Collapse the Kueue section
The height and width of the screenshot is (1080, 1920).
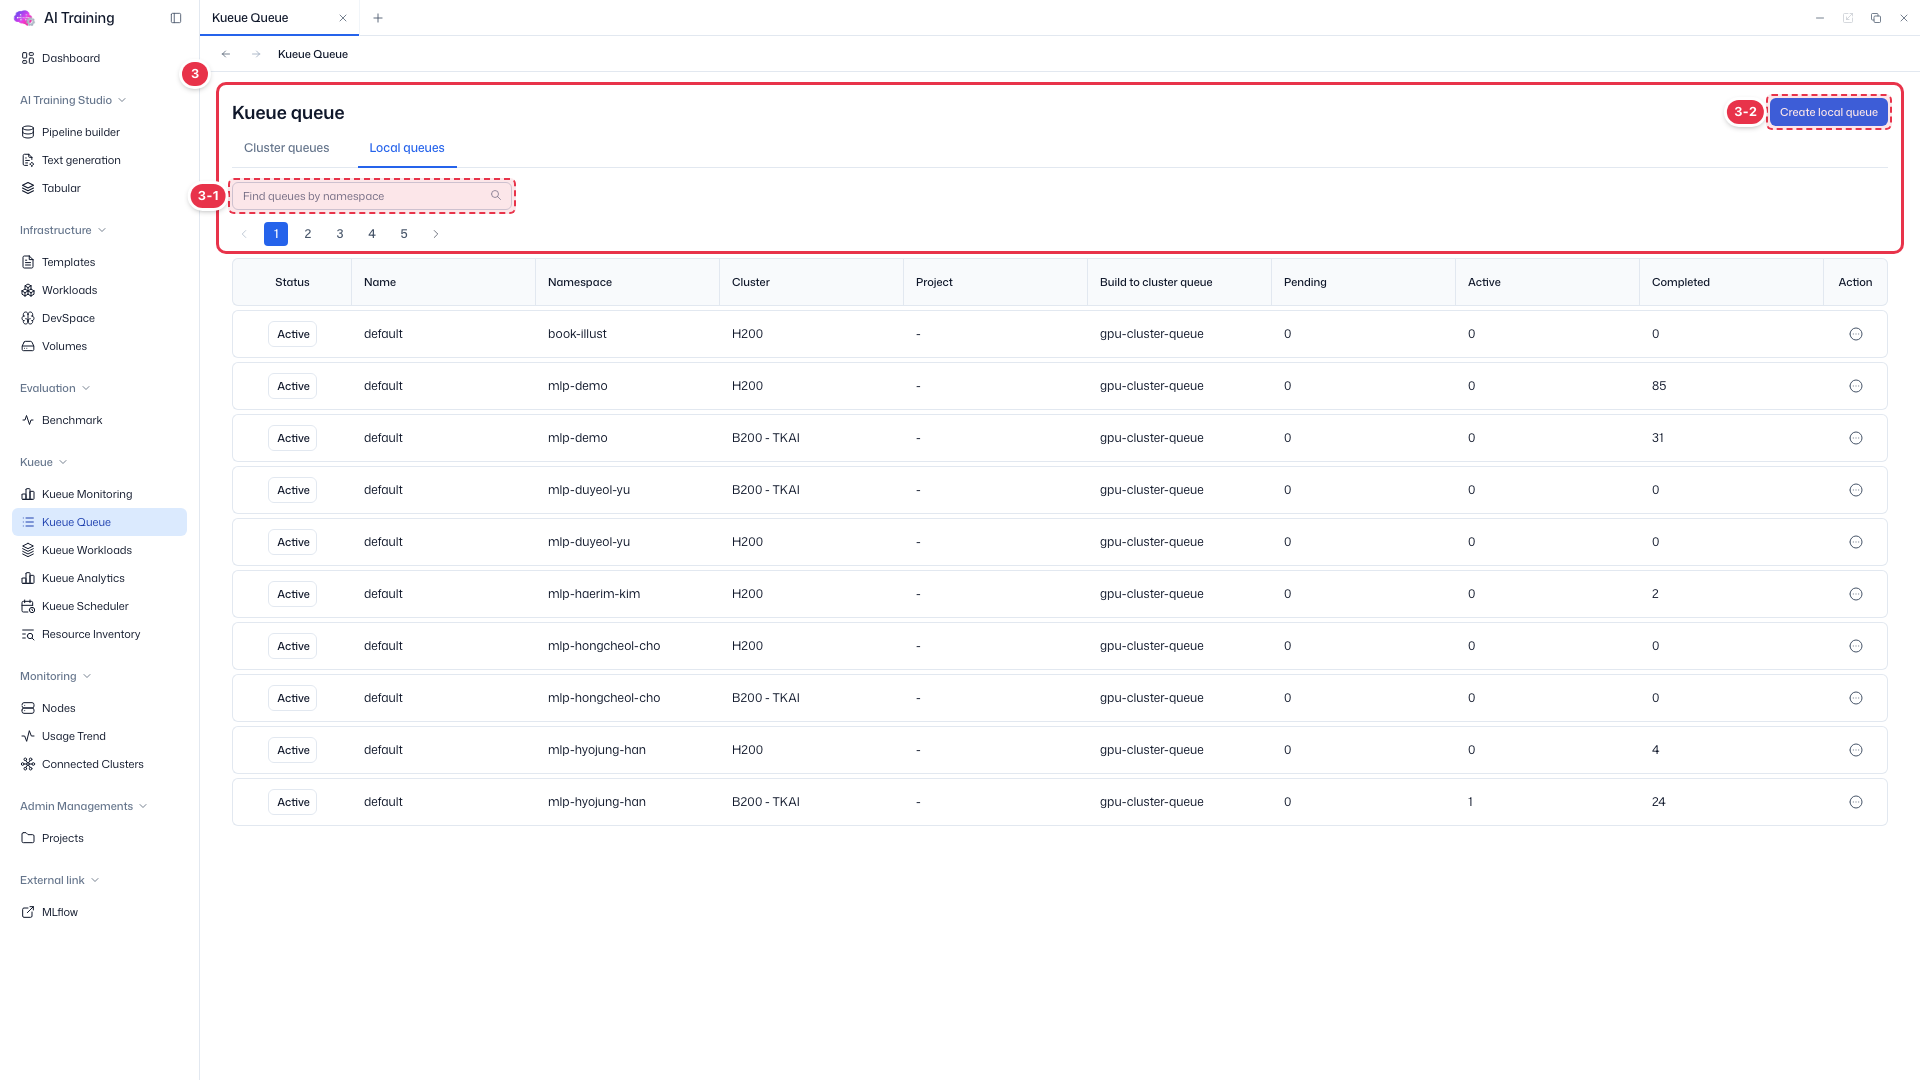point(44,462)
